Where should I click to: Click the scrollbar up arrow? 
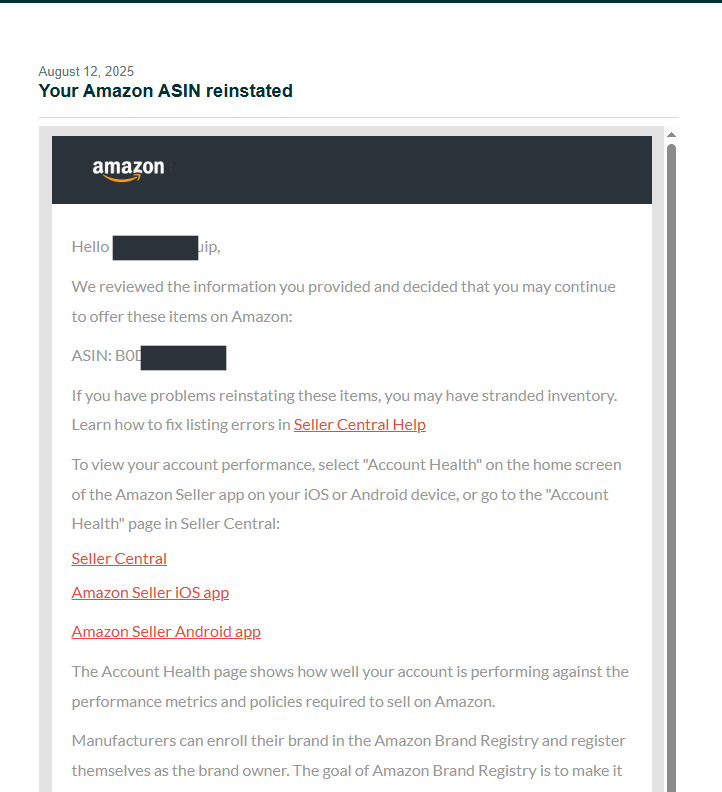671,135
